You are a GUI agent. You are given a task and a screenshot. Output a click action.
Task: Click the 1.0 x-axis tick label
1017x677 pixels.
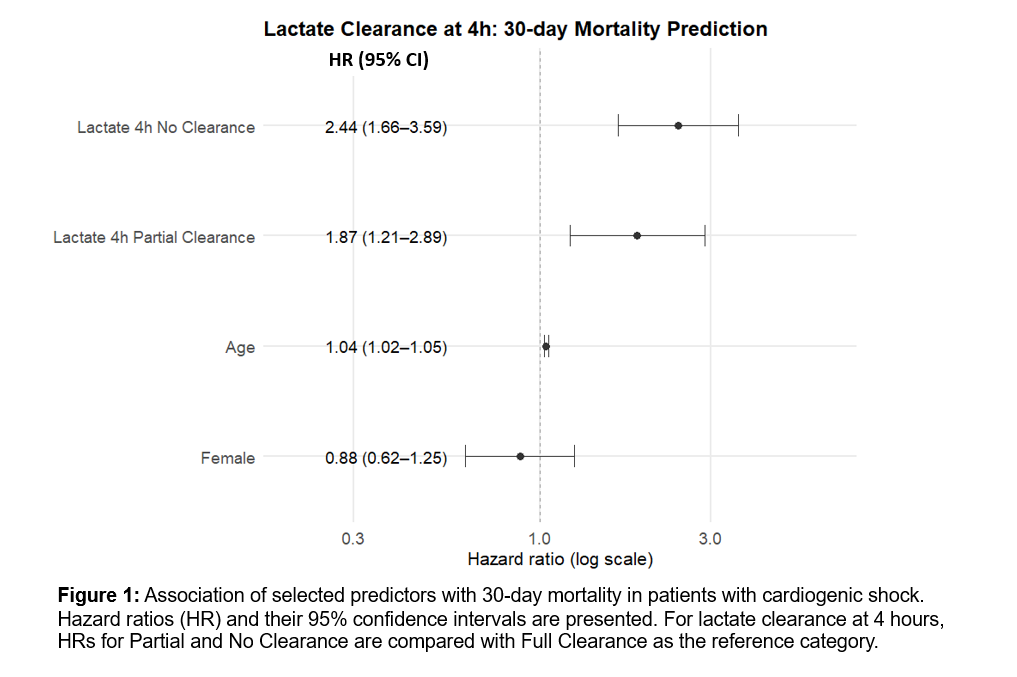coord(540,539)
